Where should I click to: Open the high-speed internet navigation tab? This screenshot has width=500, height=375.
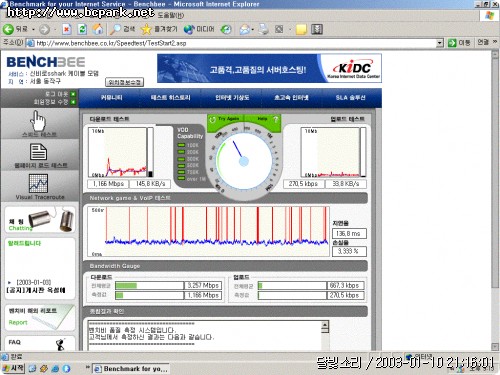[291, 97]
